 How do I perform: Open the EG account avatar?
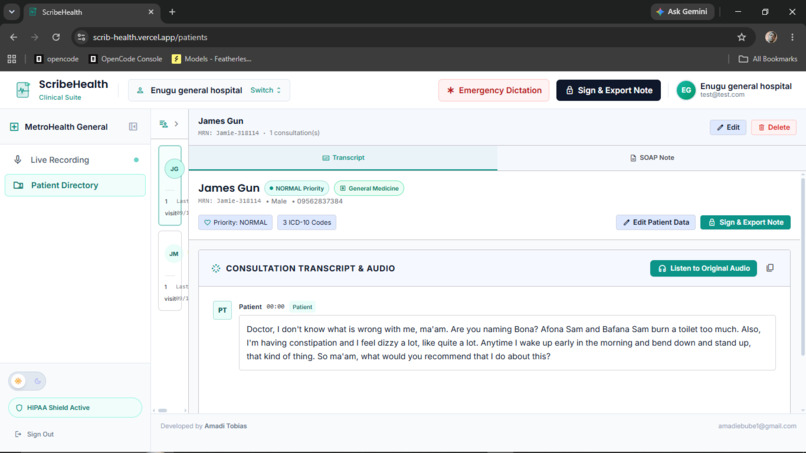coord(686,90)
